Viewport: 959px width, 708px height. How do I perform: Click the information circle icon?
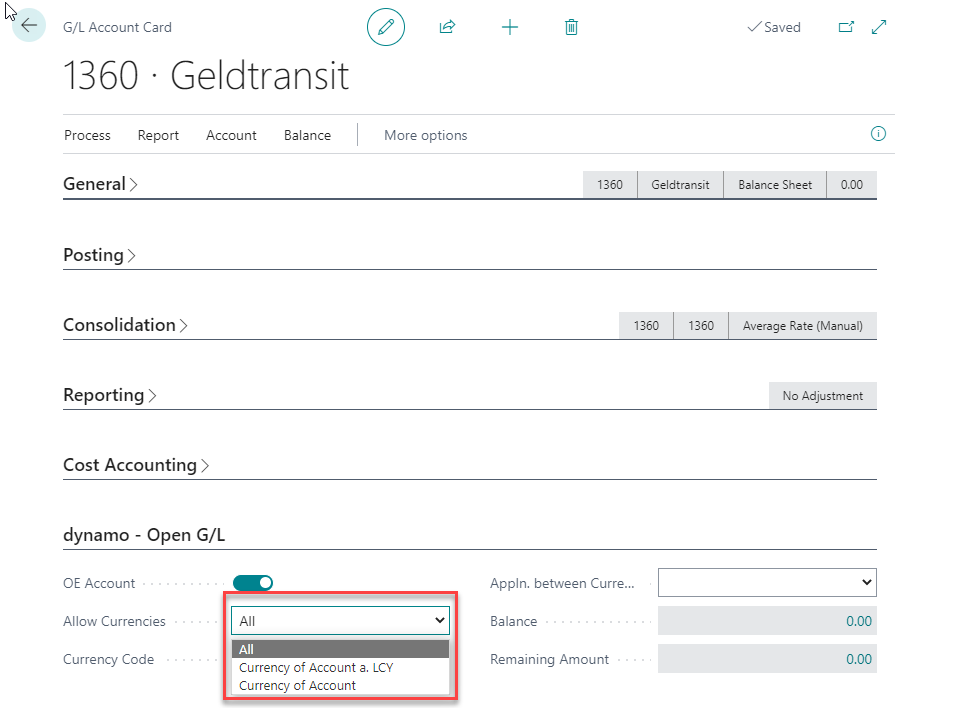pyautogui.click(x=878, y=134)
